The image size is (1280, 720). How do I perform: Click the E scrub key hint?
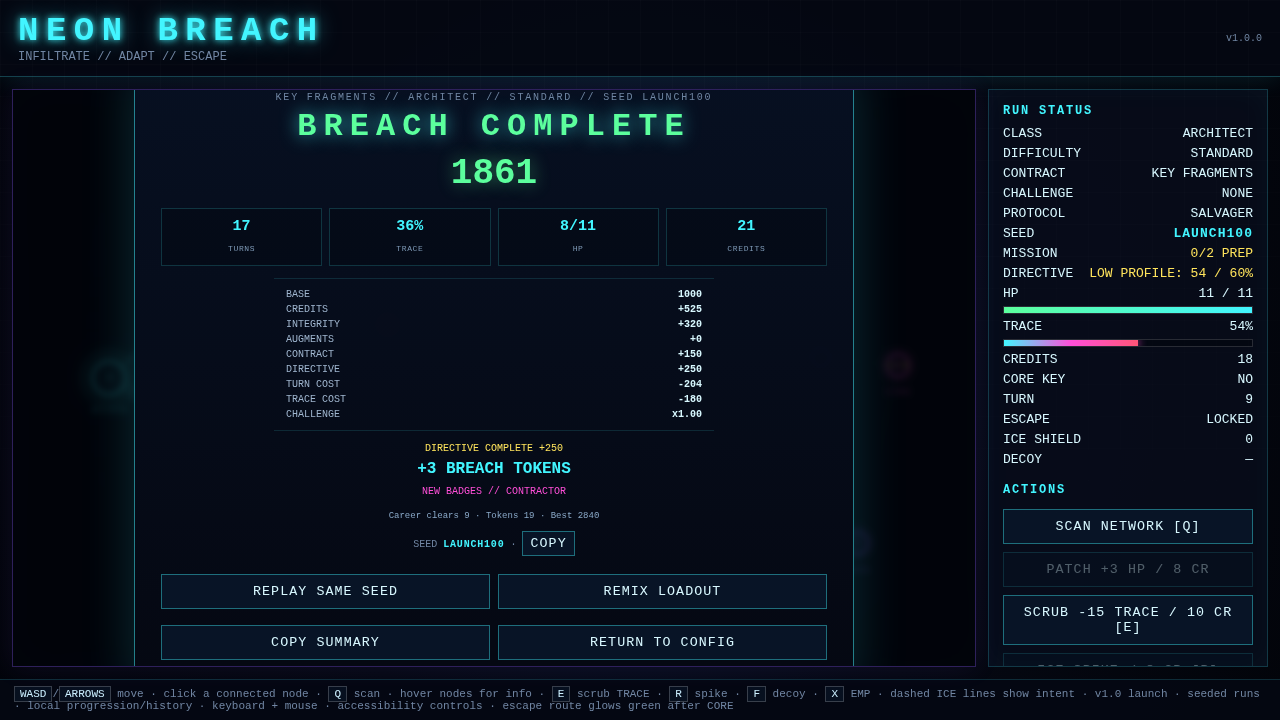[x=561, y=694]
